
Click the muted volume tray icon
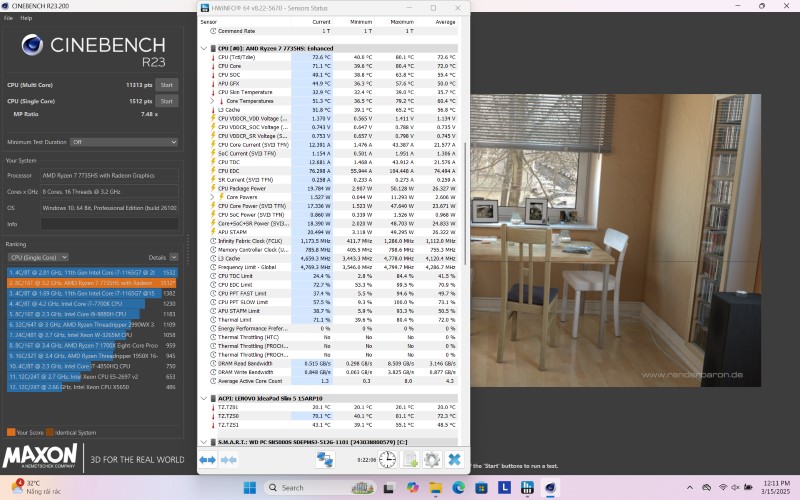(x=735, y=488)
